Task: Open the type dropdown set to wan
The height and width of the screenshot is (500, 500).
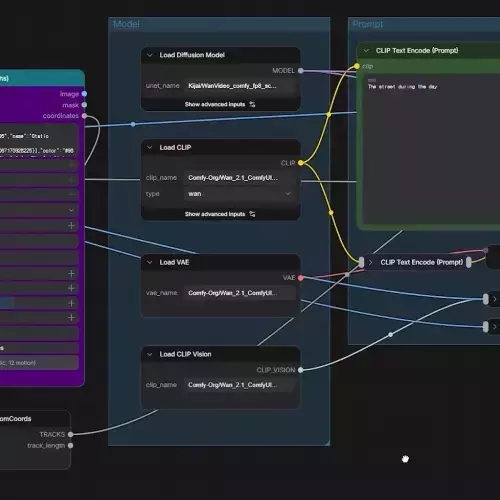Action: (x=239, y=194)
